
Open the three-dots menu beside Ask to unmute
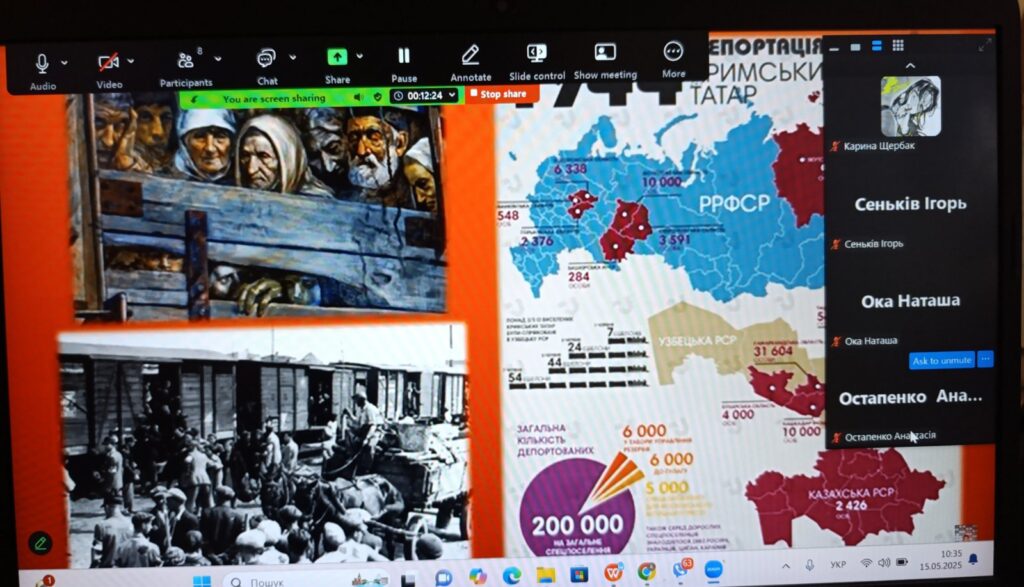(x=985, y=359)
